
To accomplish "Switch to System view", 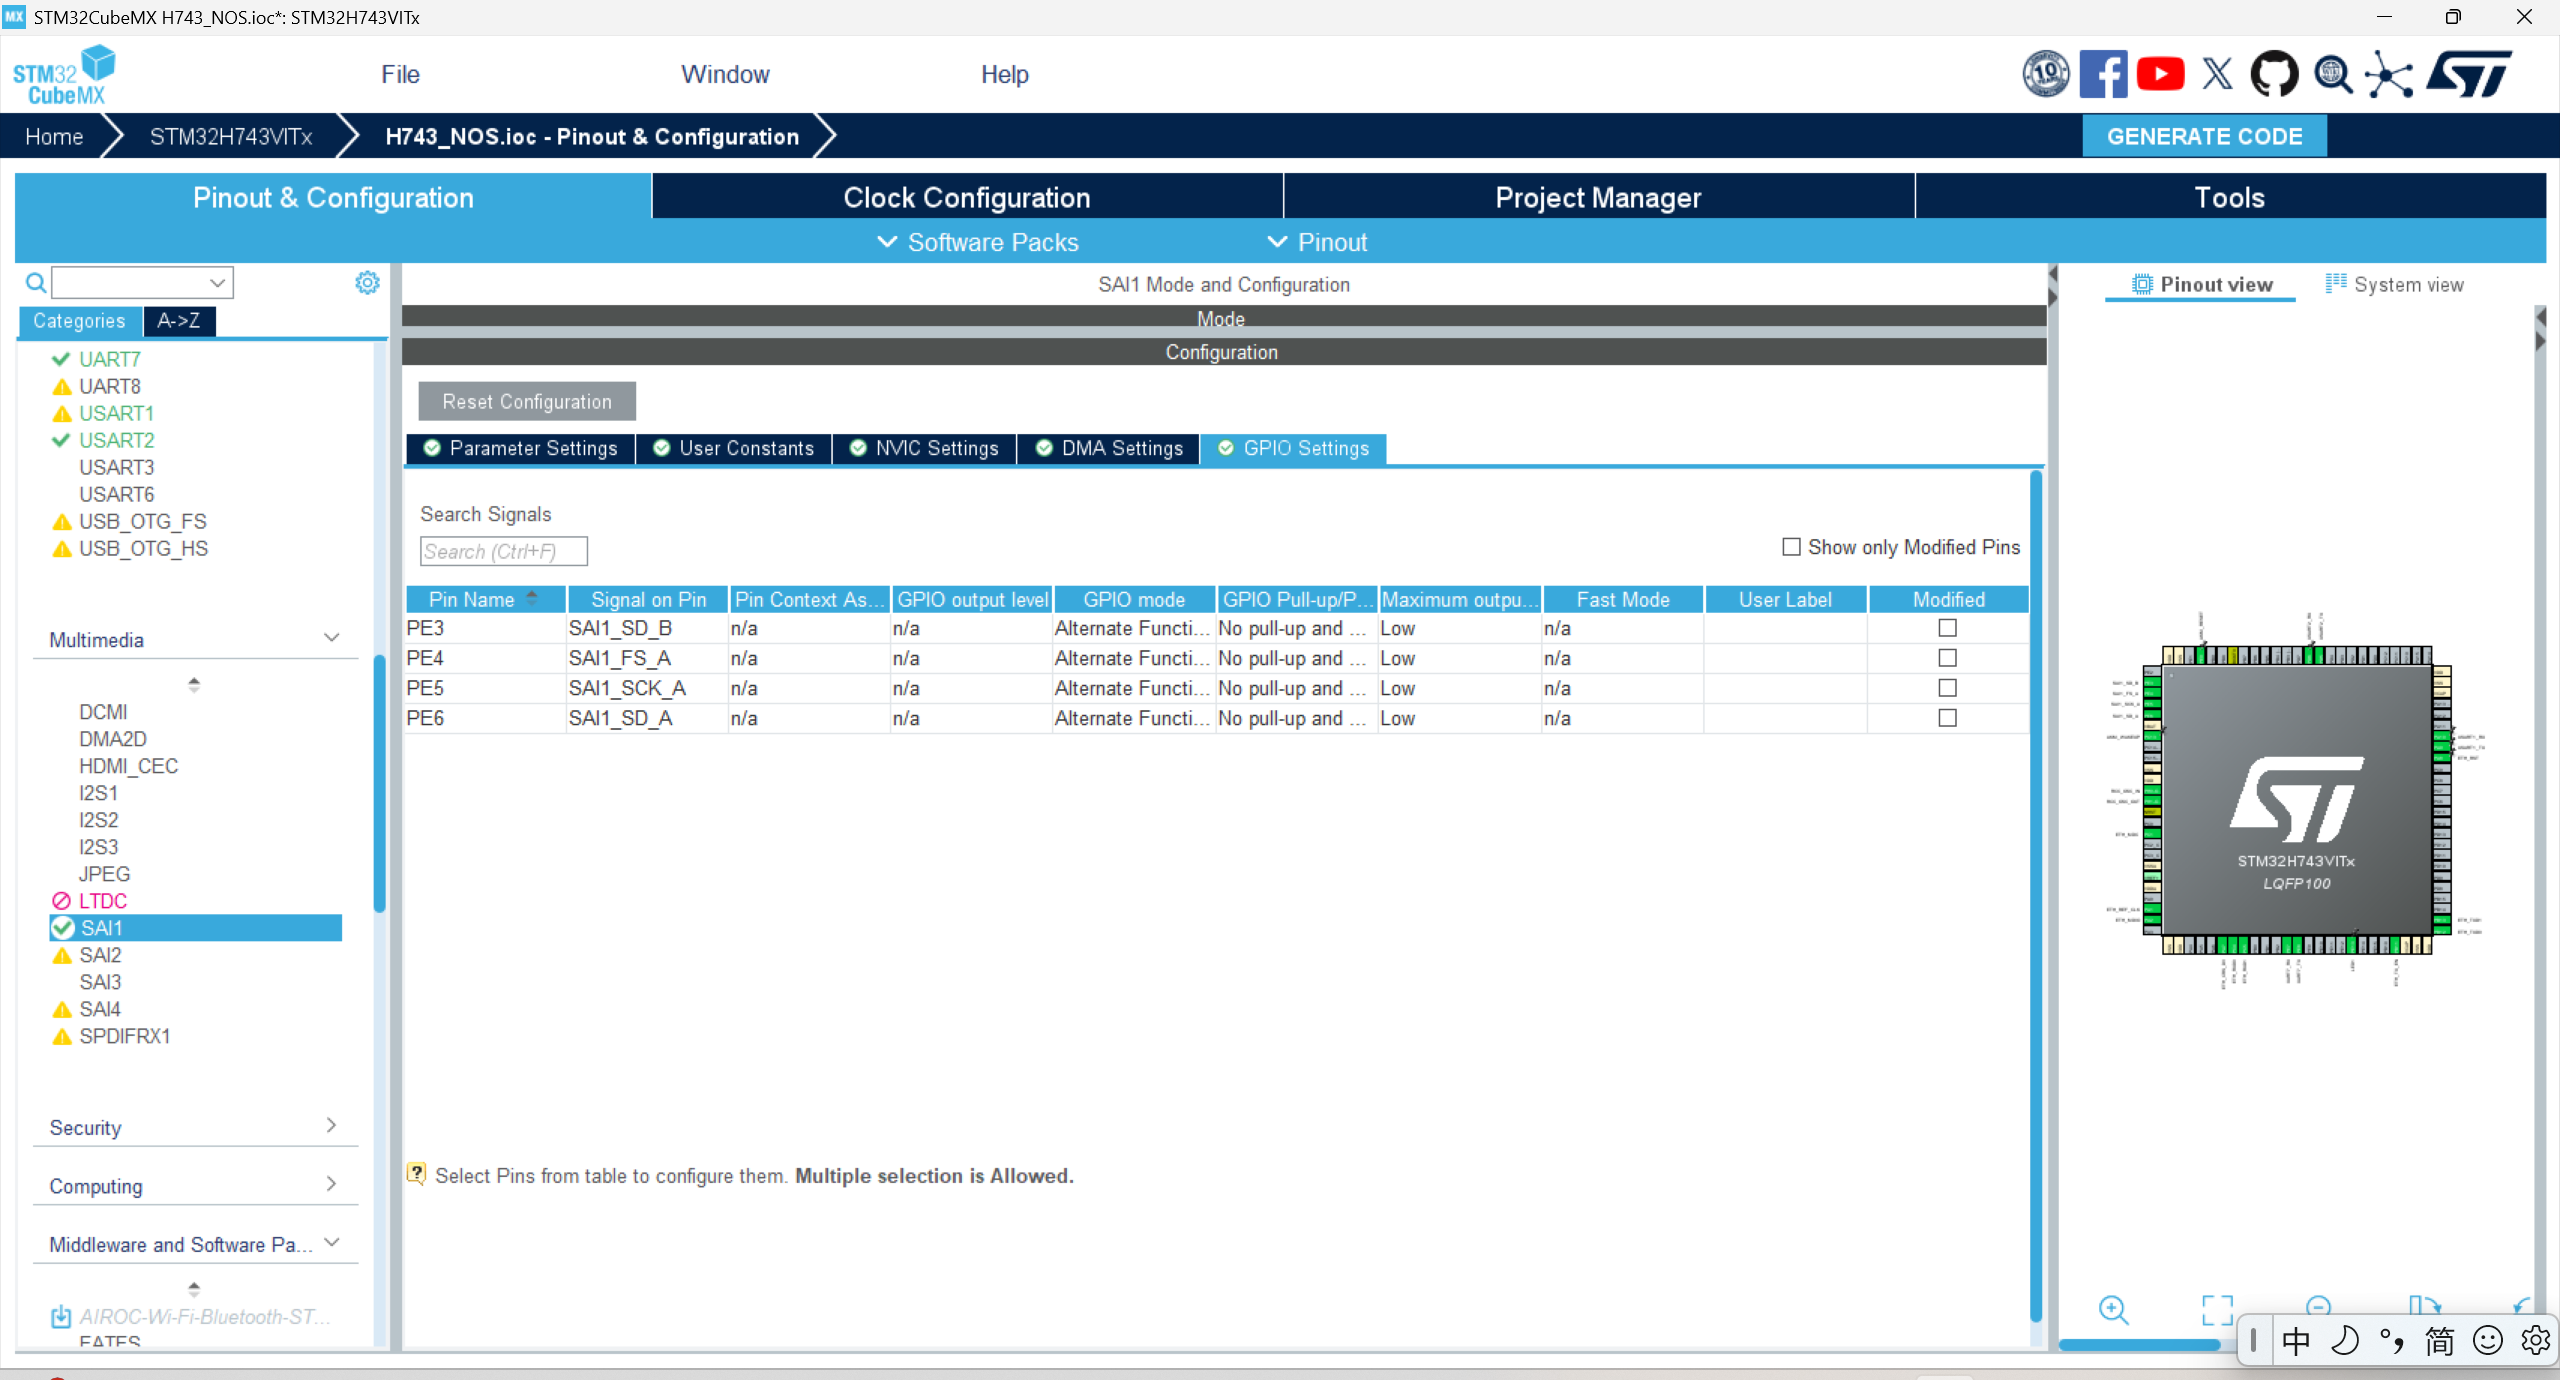I will tap(2395, 285).
